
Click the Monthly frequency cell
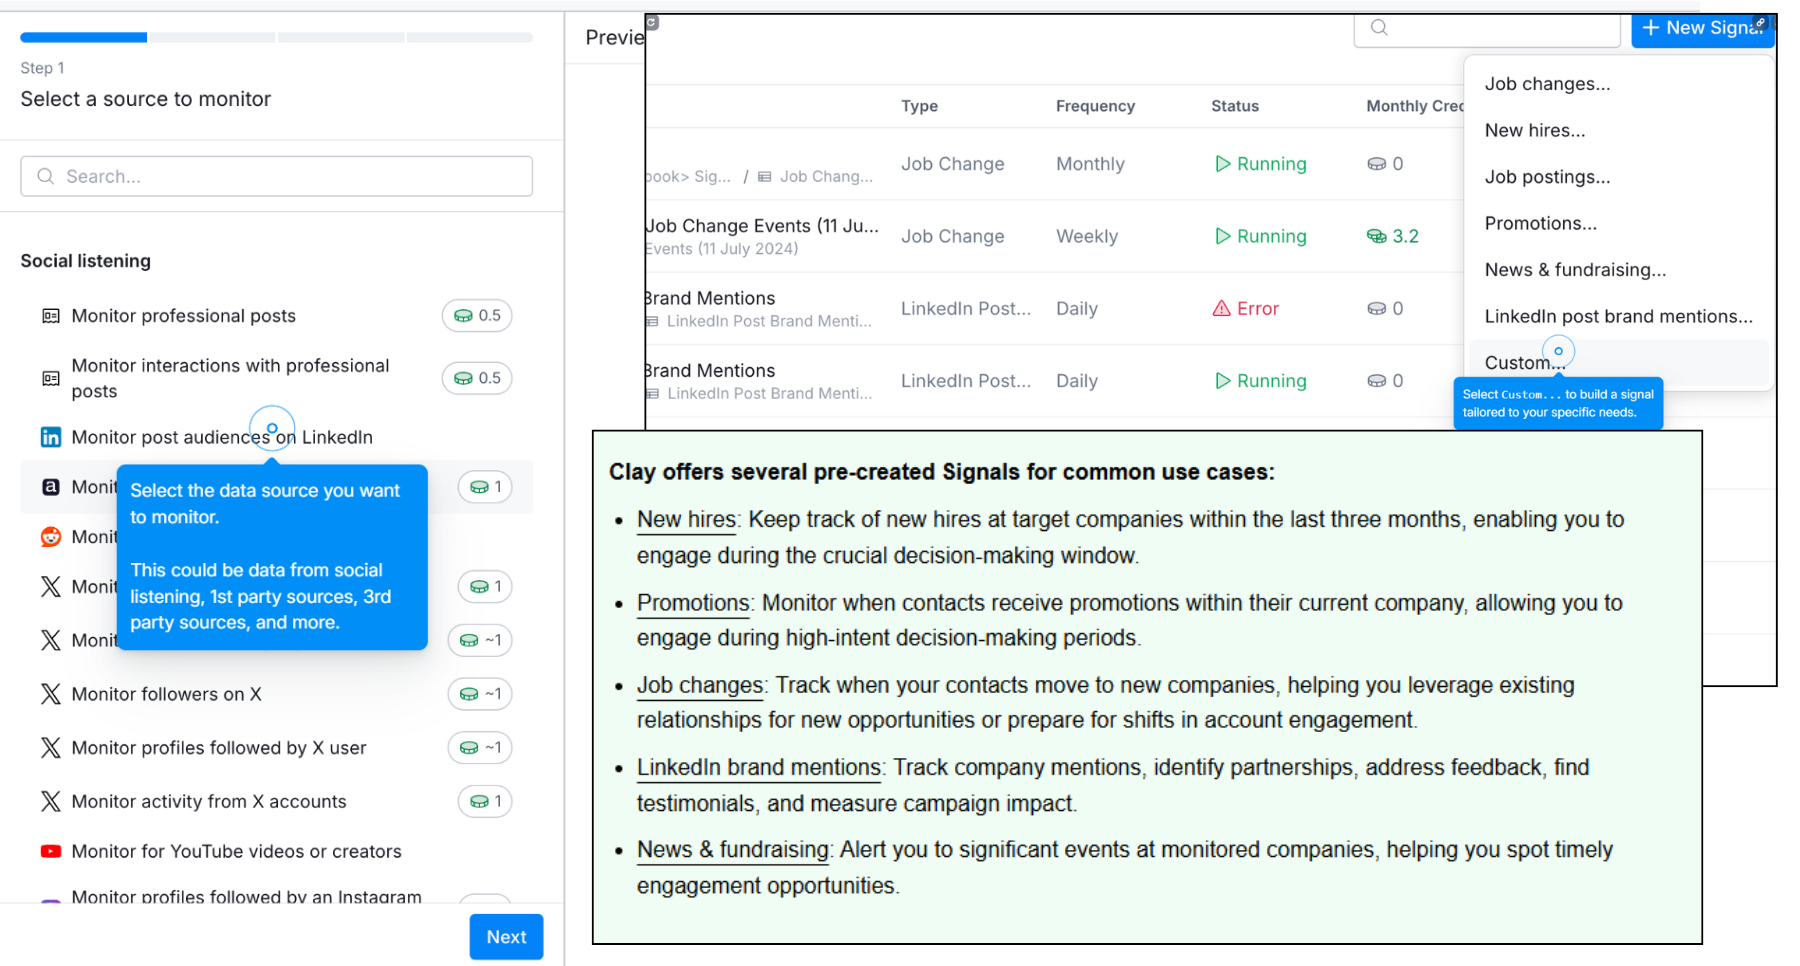click(1090, 164)
